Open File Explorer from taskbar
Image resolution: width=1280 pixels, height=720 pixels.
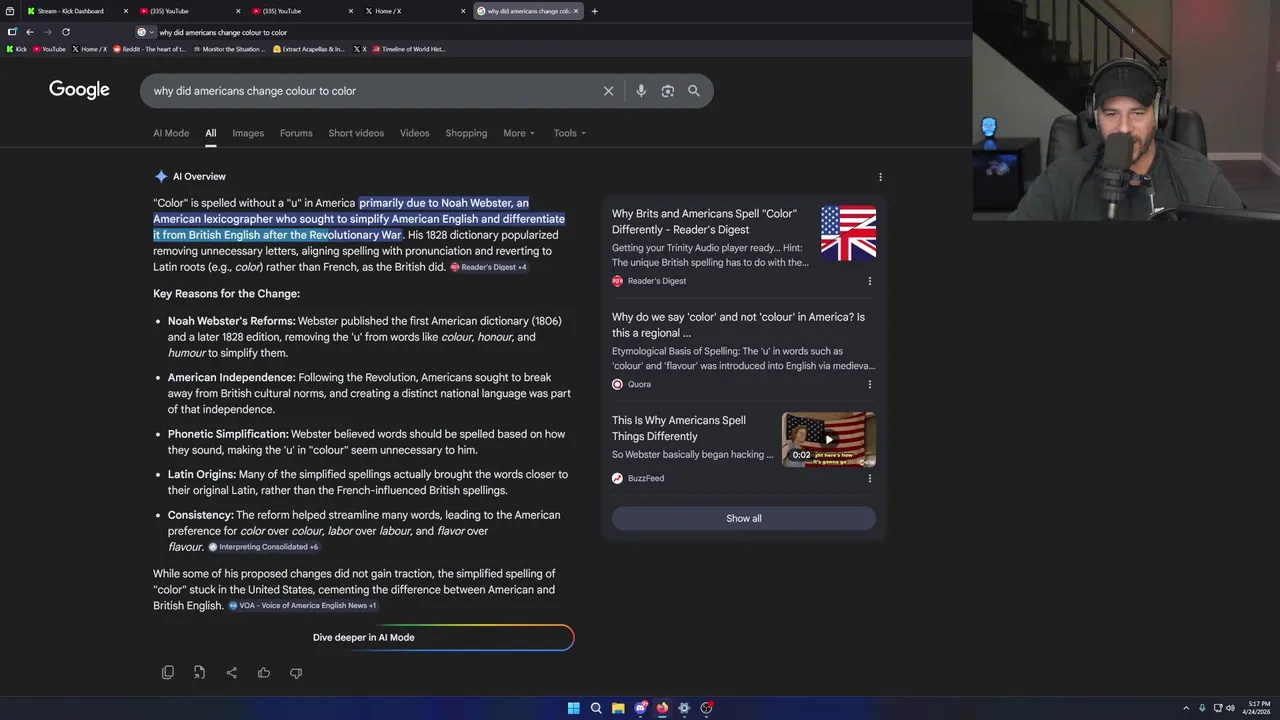coord(618,708)
